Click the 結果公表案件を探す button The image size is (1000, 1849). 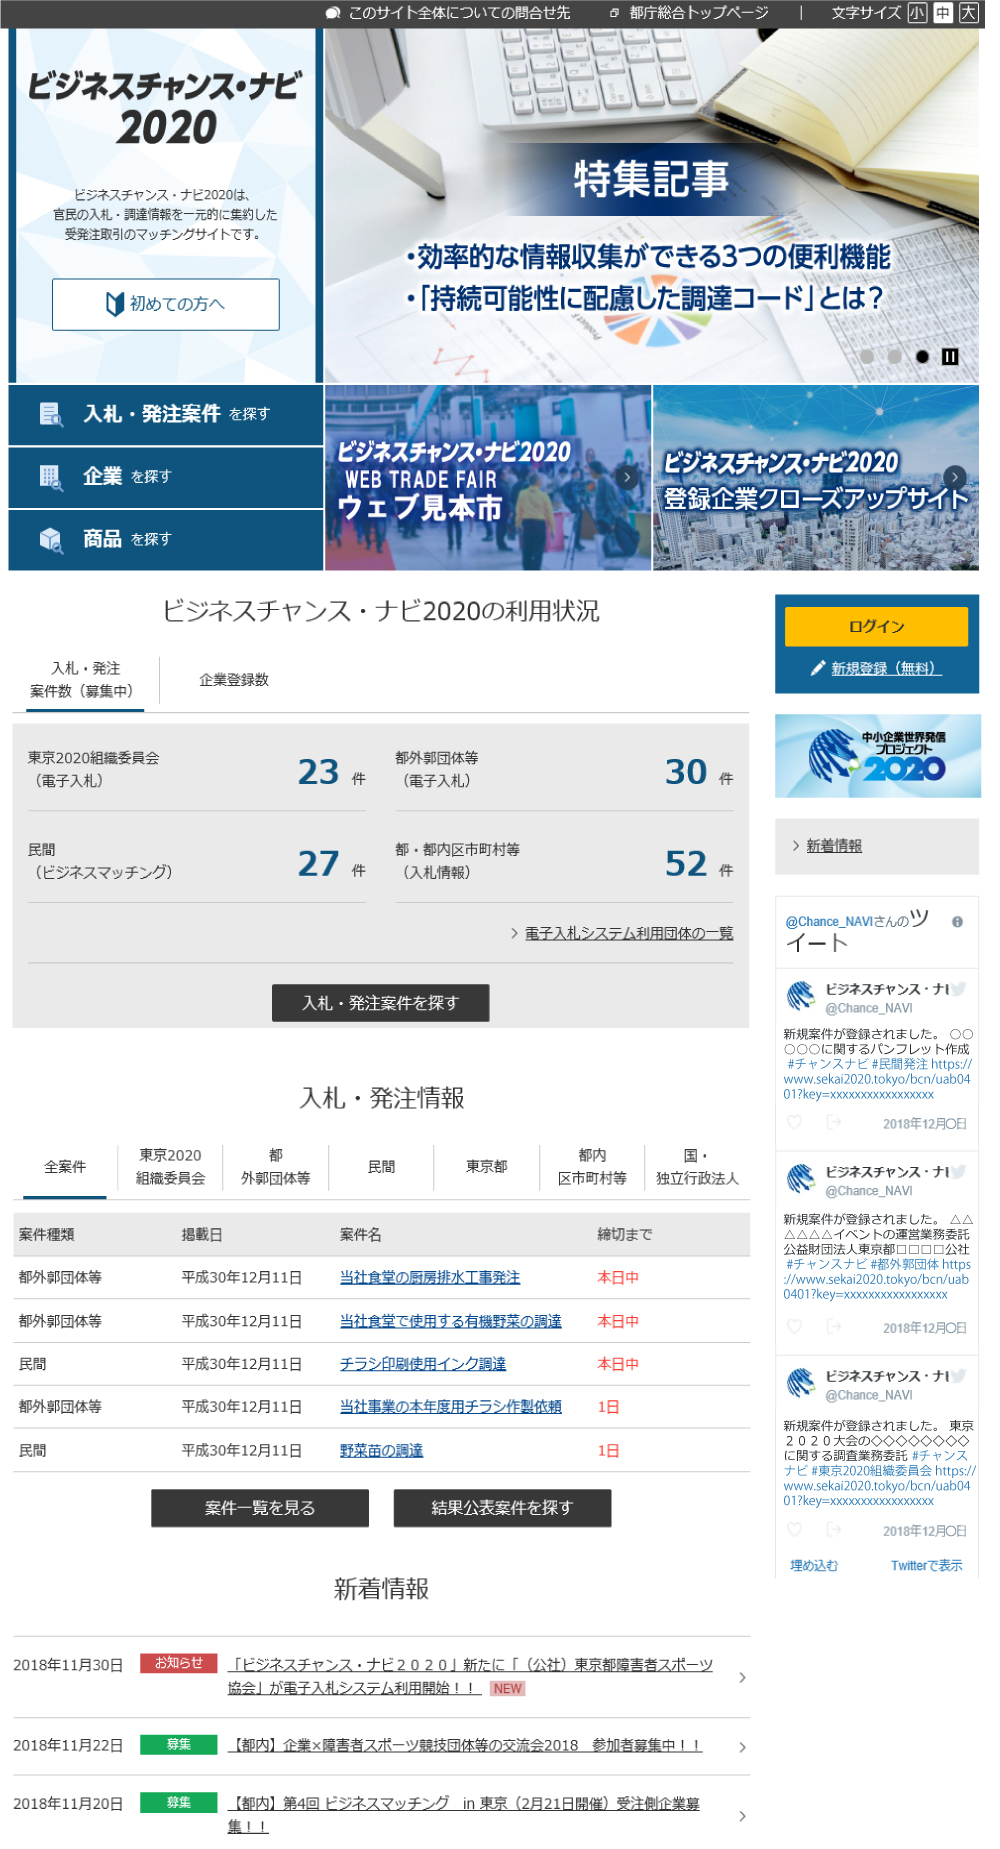coord(502,1508)
